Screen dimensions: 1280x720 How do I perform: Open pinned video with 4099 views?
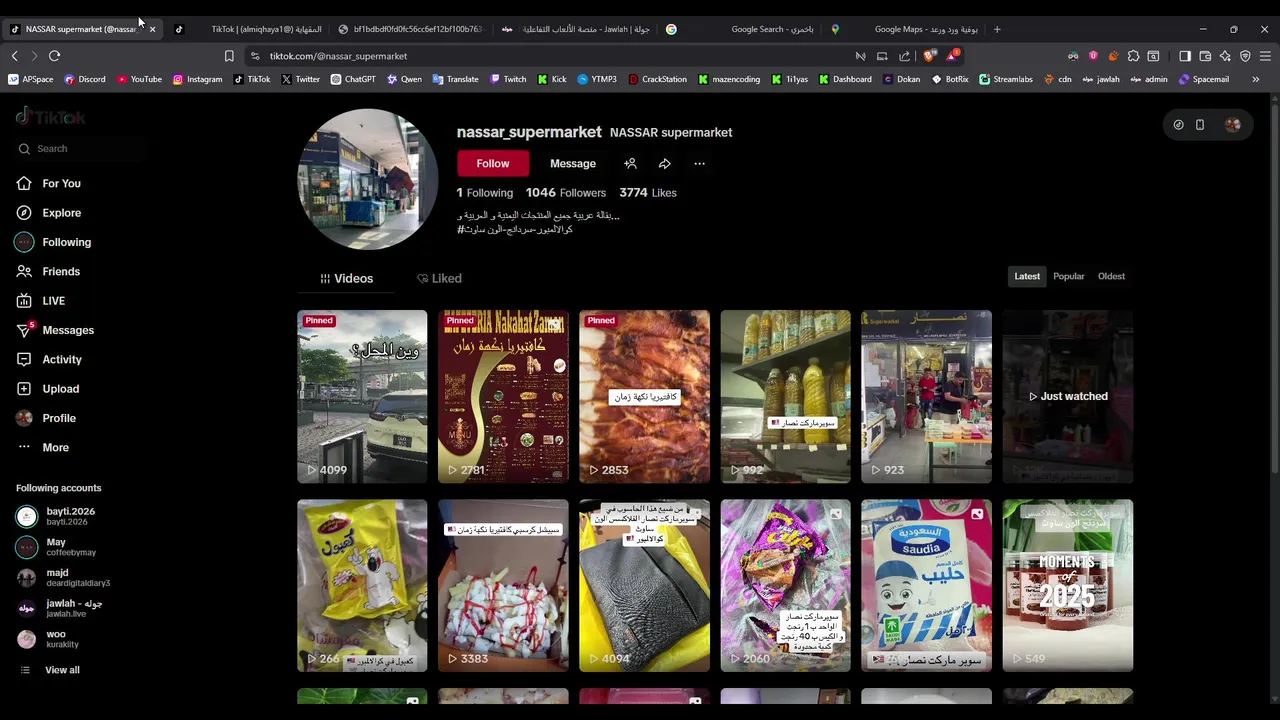click(x=362, y=396)
